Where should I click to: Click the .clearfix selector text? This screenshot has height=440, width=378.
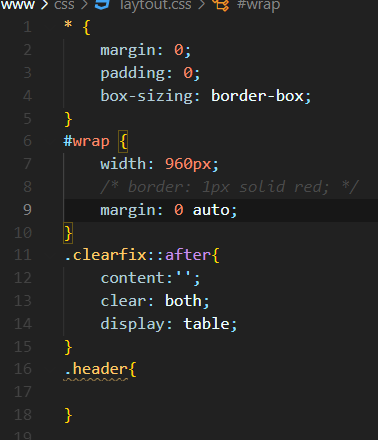[x=106, y=255]
